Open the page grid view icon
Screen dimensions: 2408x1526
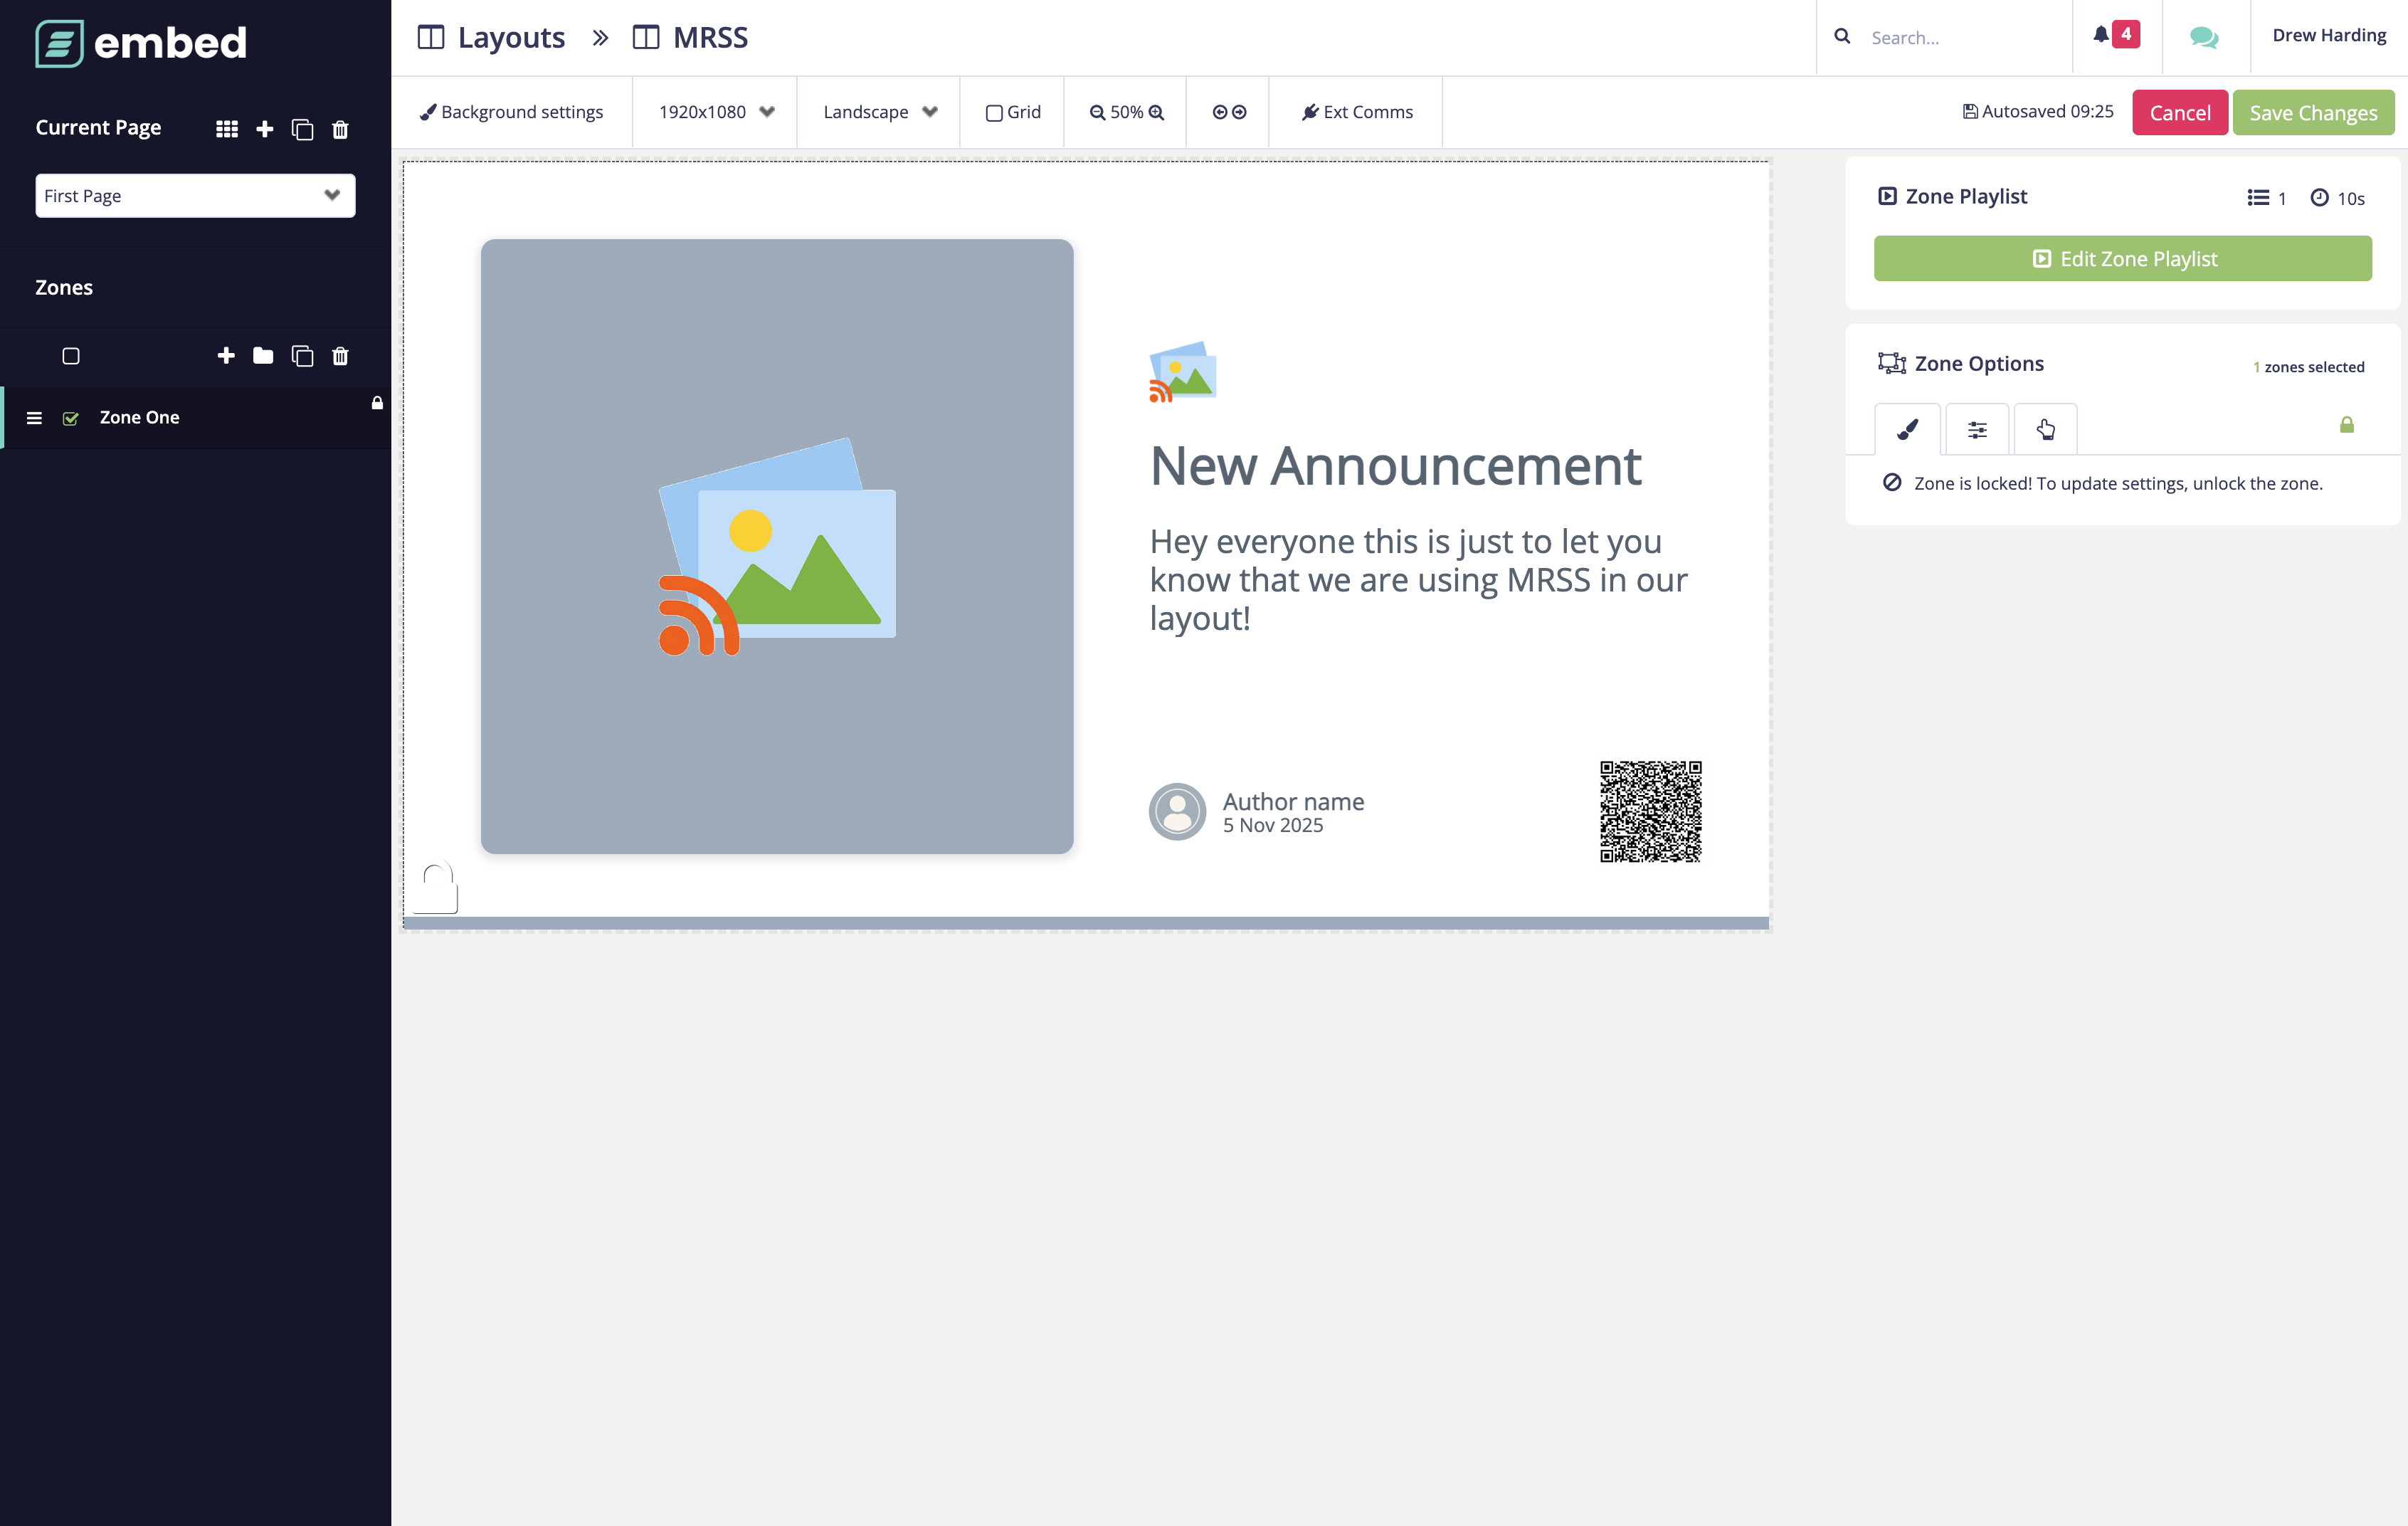[x=227, y=129]
